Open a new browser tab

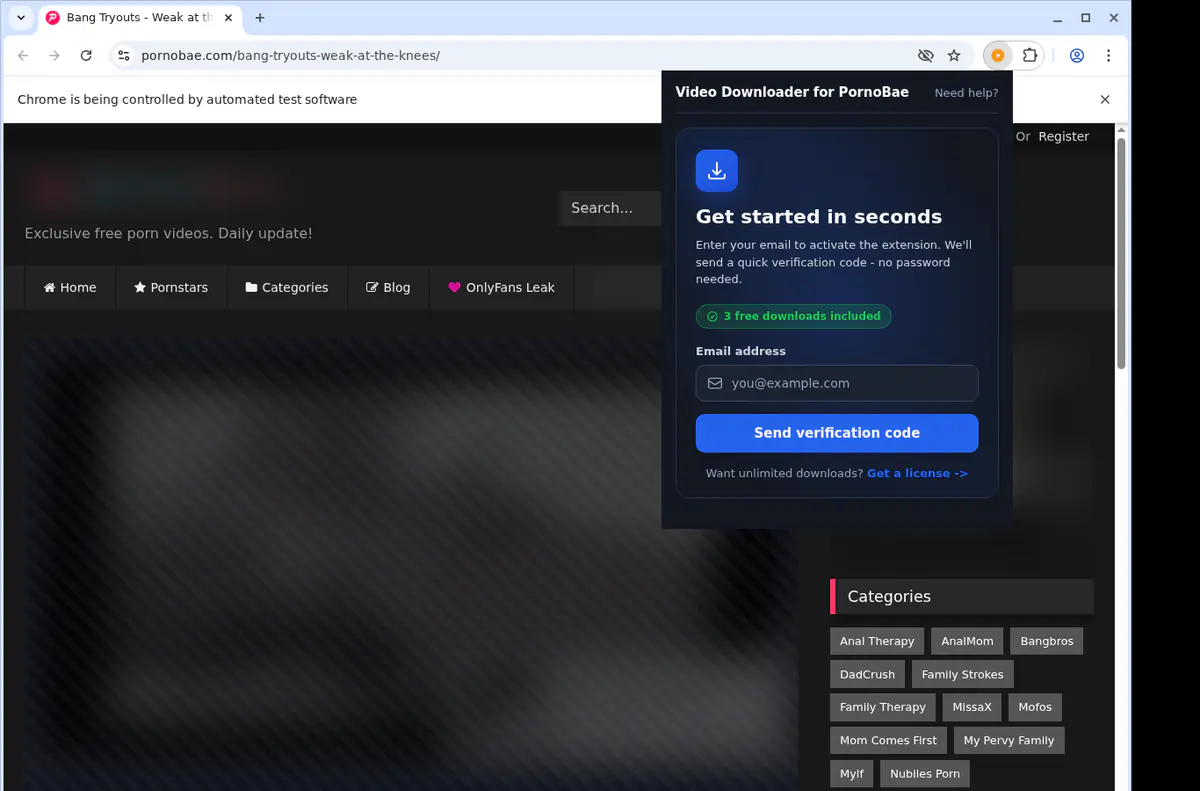point(260,18)
